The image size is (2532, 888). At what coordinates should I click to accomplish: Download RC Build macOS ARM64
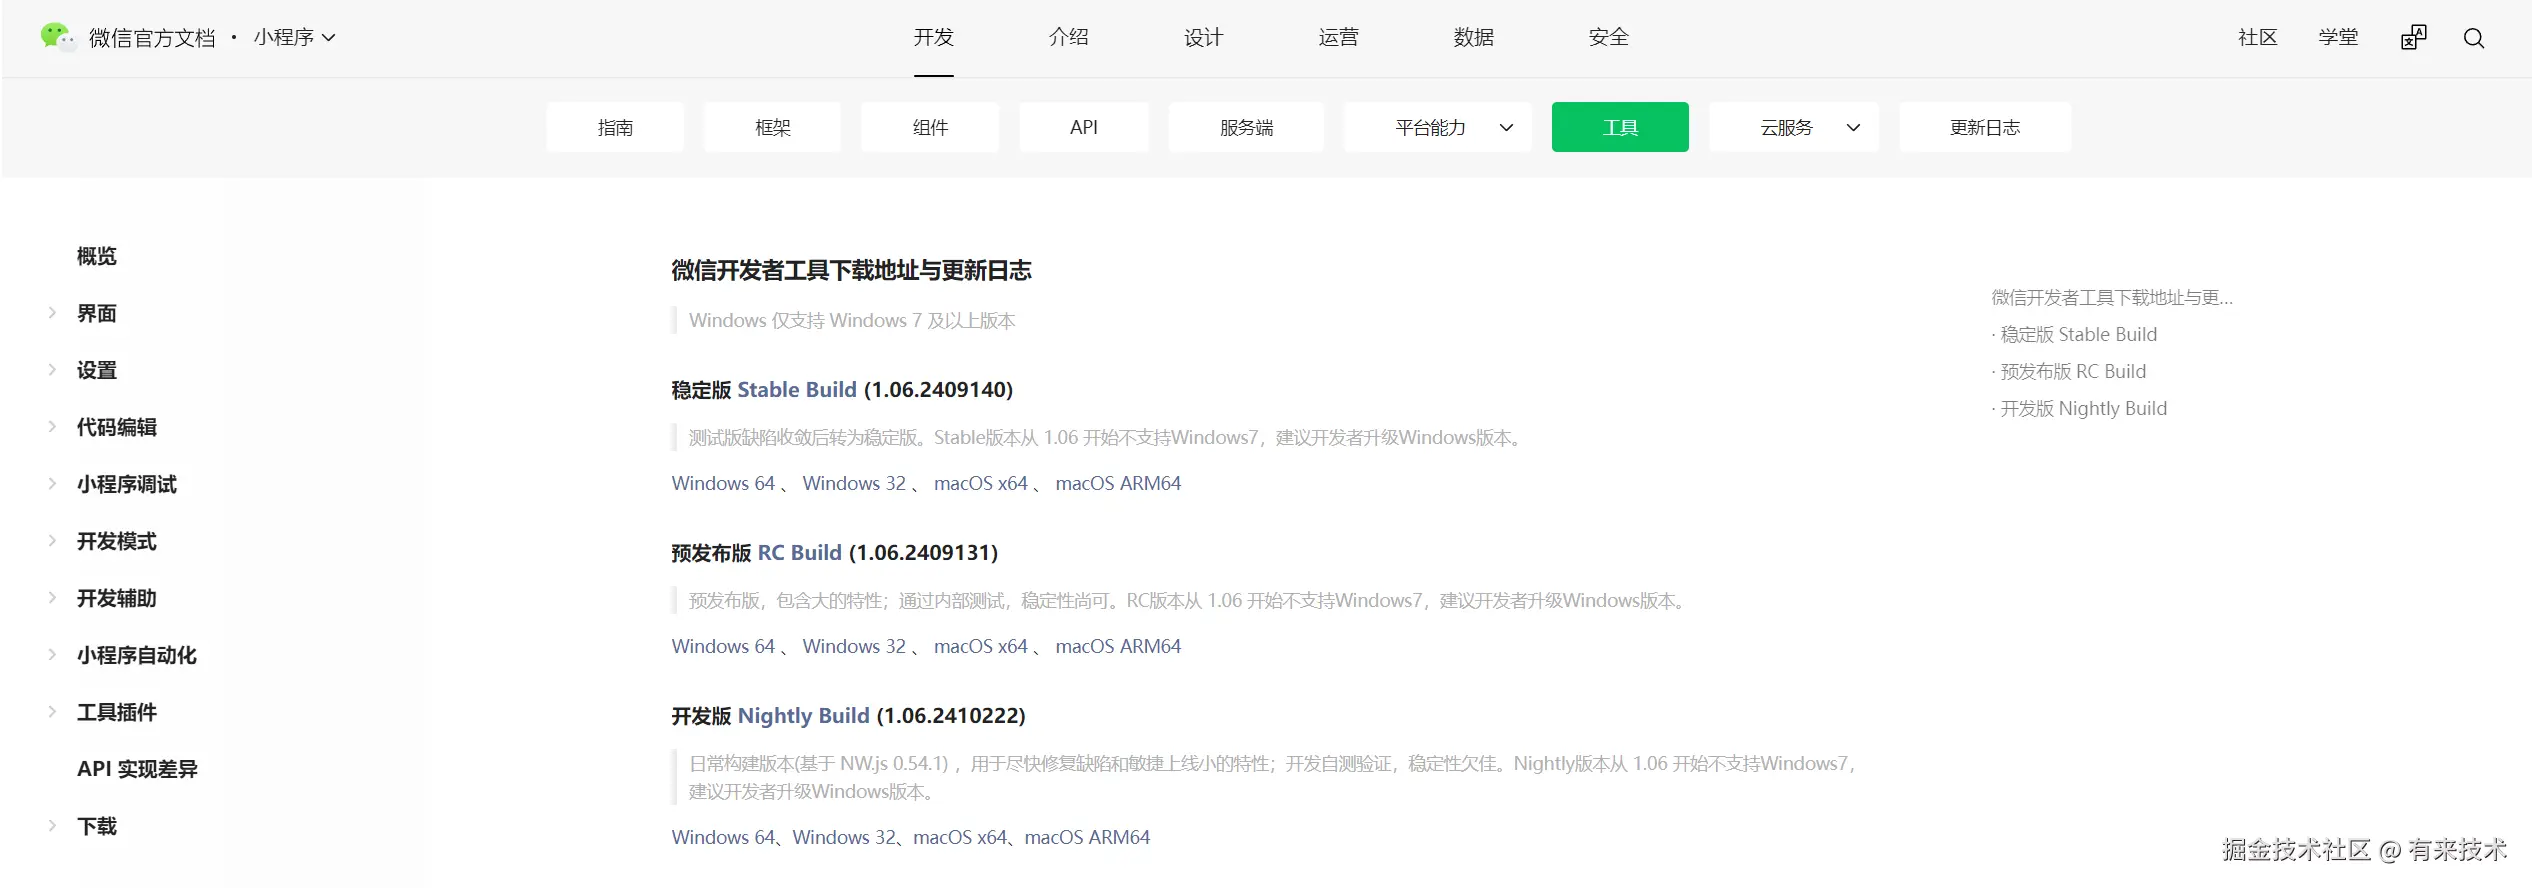click(x=1118, y=646)
